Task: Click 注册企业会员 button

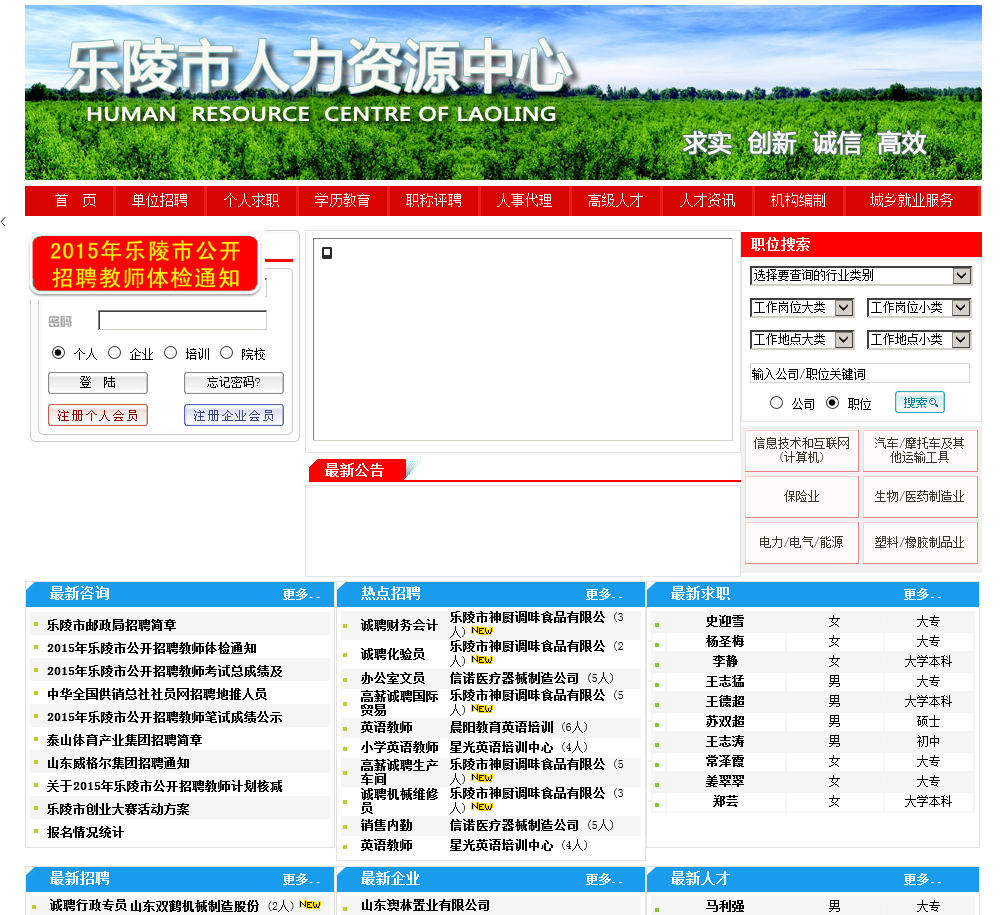Action: point(234,415)
